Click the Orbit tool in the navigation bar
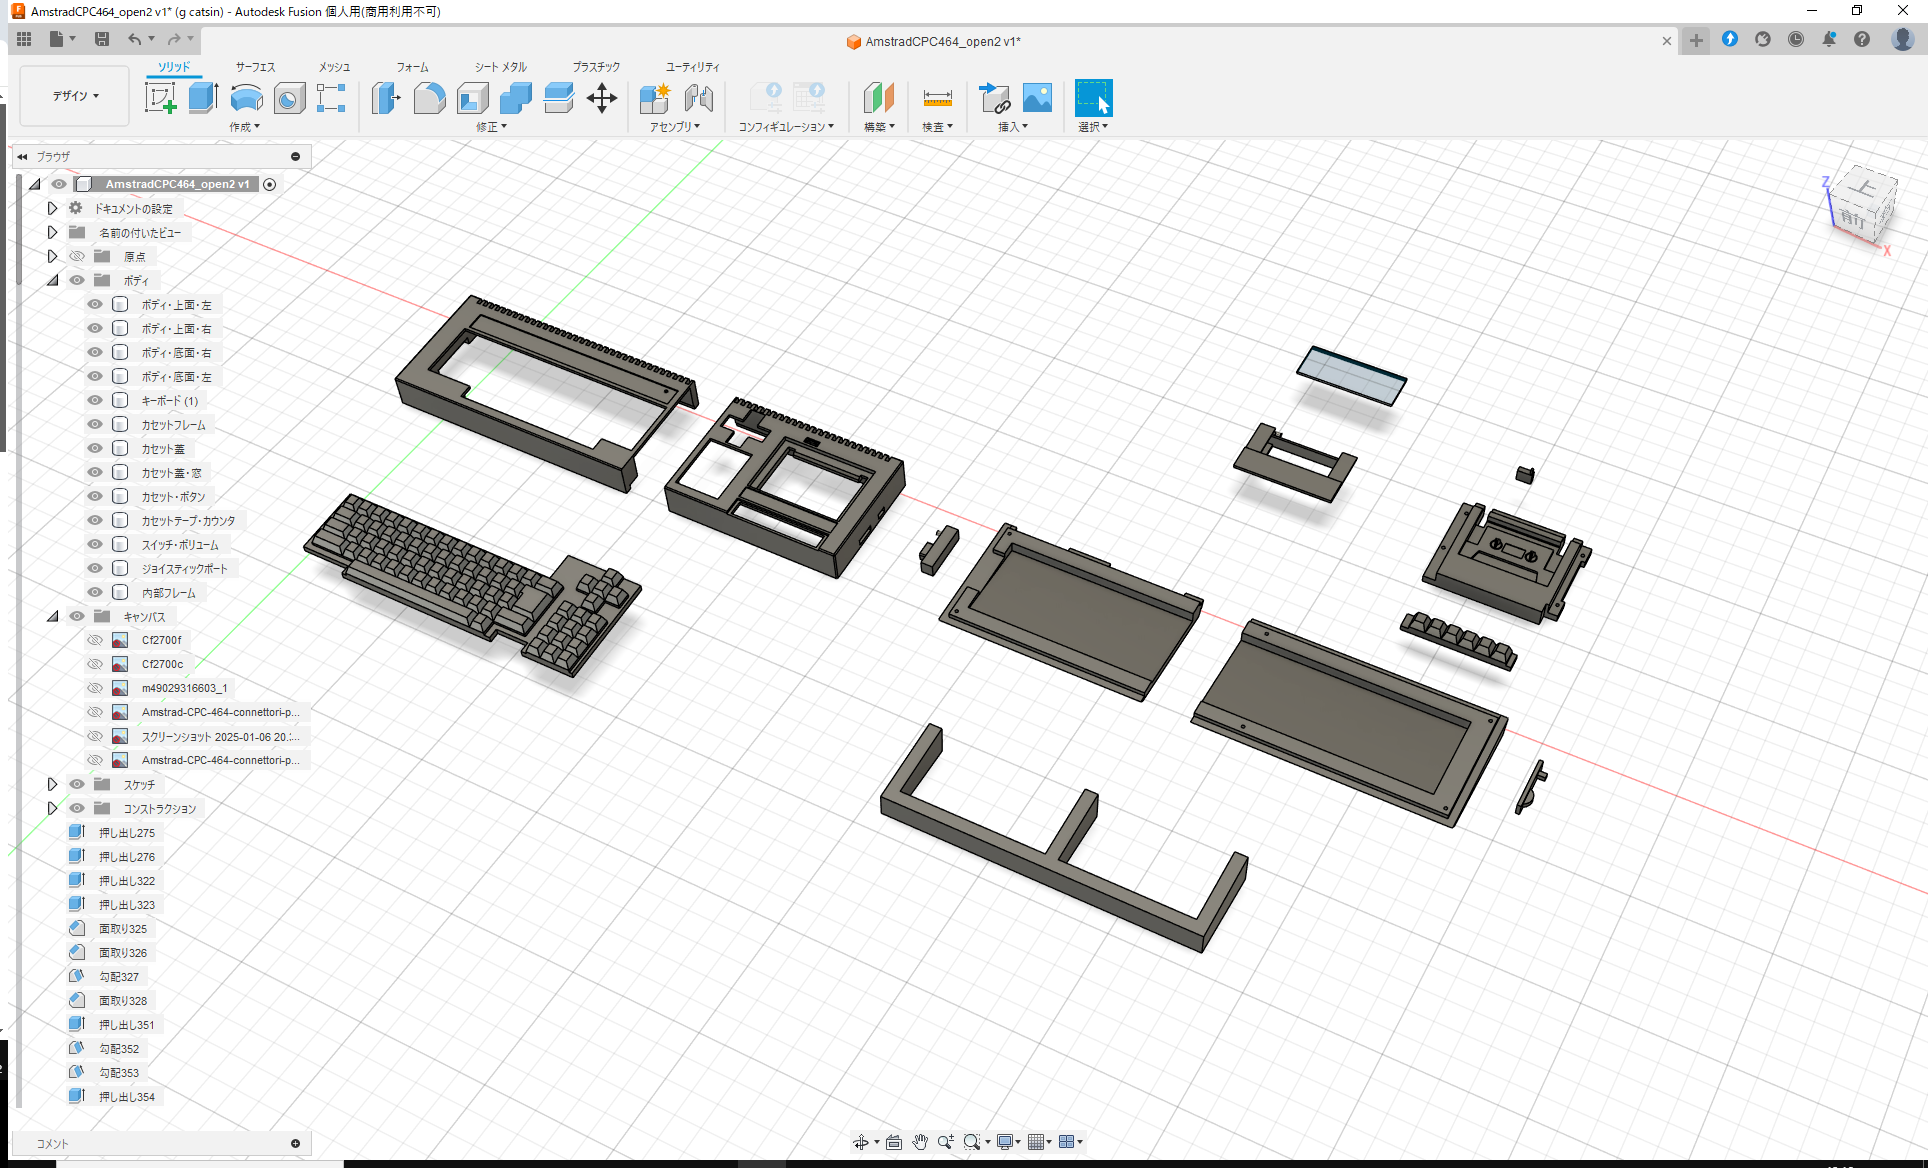The width and height of the screenshot is (1928, 1168). click(862, 1141)
